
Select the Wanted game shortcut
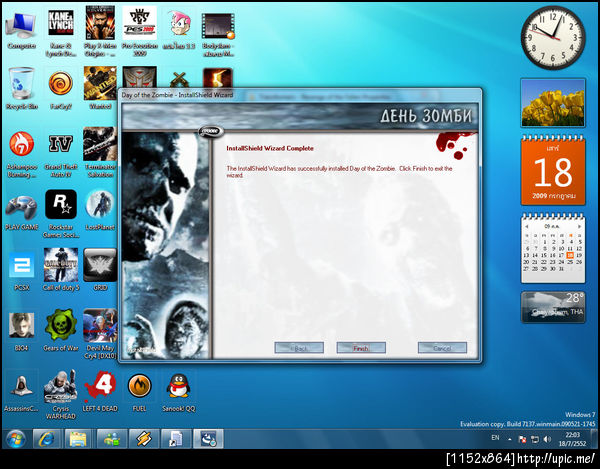click(x=100, y=88)
